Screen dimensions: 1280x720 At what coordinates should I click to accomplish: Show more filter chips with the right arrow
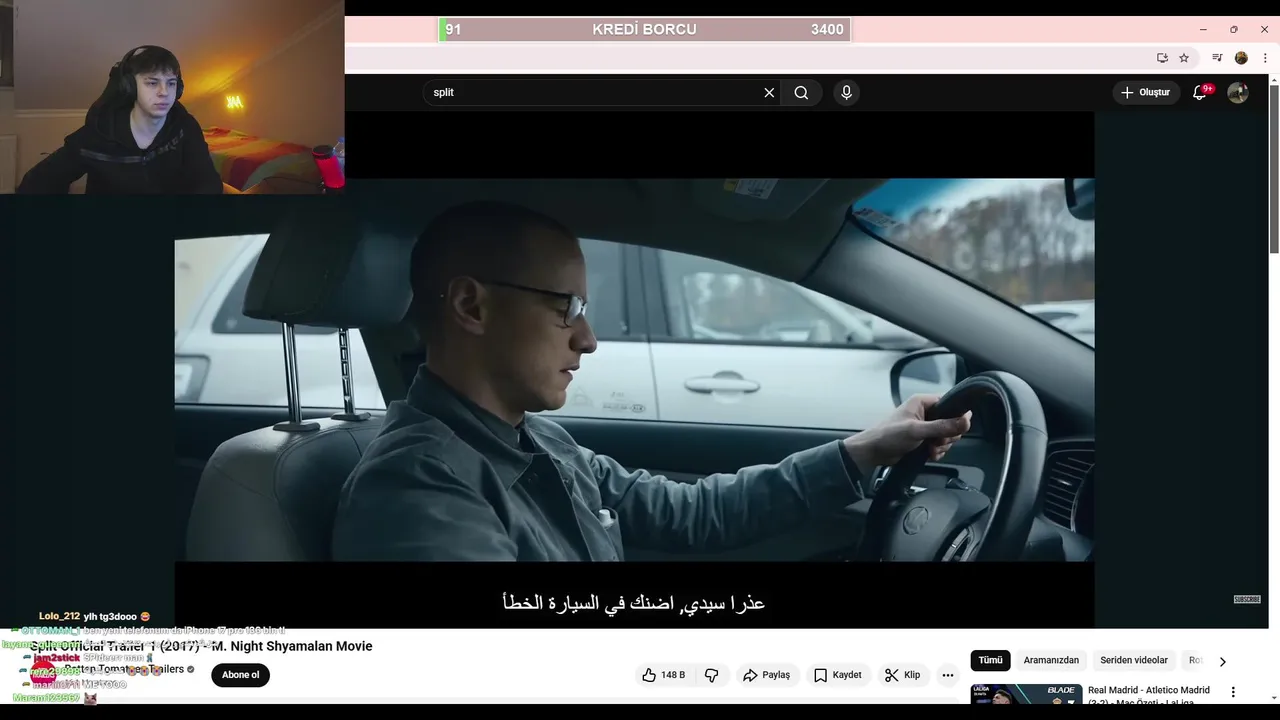pyautogui.click(x=1222, y=661)
